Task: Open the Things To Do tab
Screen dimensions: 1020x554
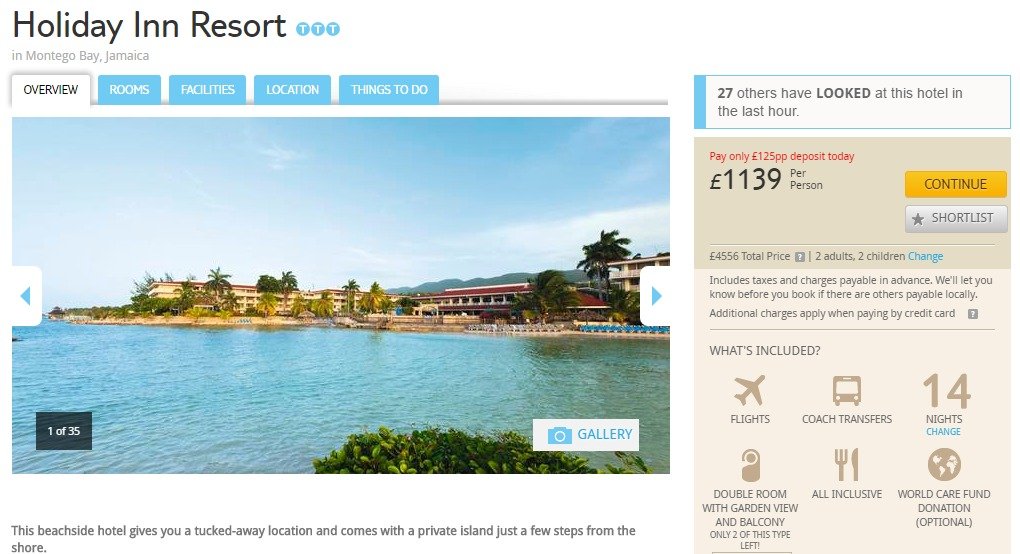Action: coord(389,90)
